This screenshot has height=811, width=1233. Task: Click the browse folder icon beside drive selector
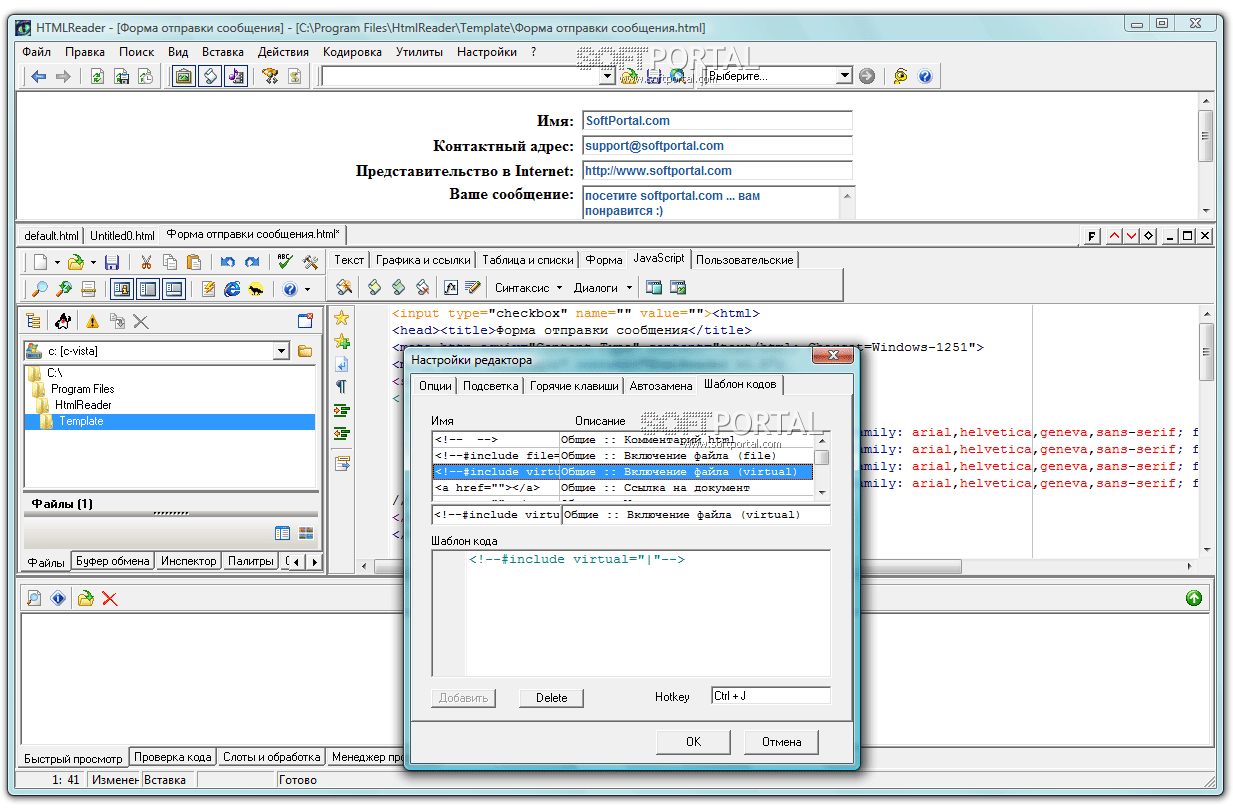tap(305, 351)
